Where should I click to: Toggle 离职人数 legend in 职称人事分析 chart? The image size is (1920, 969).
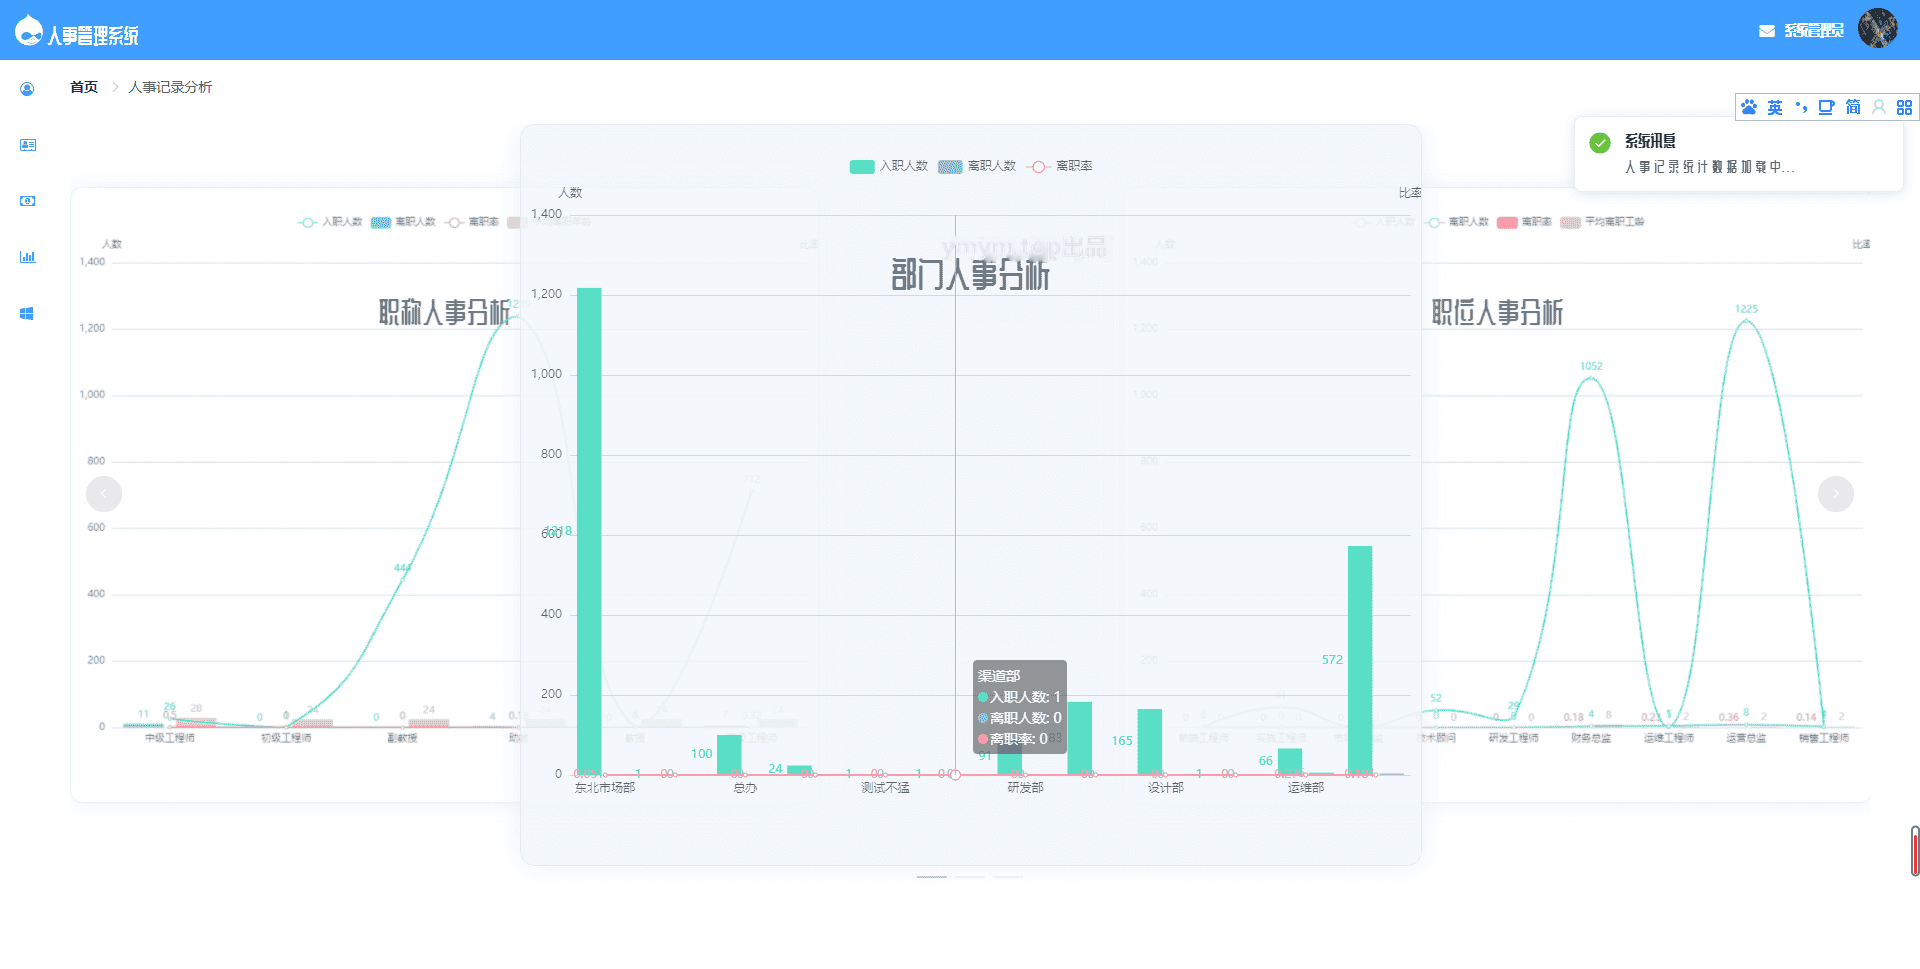tap(404, 222)
